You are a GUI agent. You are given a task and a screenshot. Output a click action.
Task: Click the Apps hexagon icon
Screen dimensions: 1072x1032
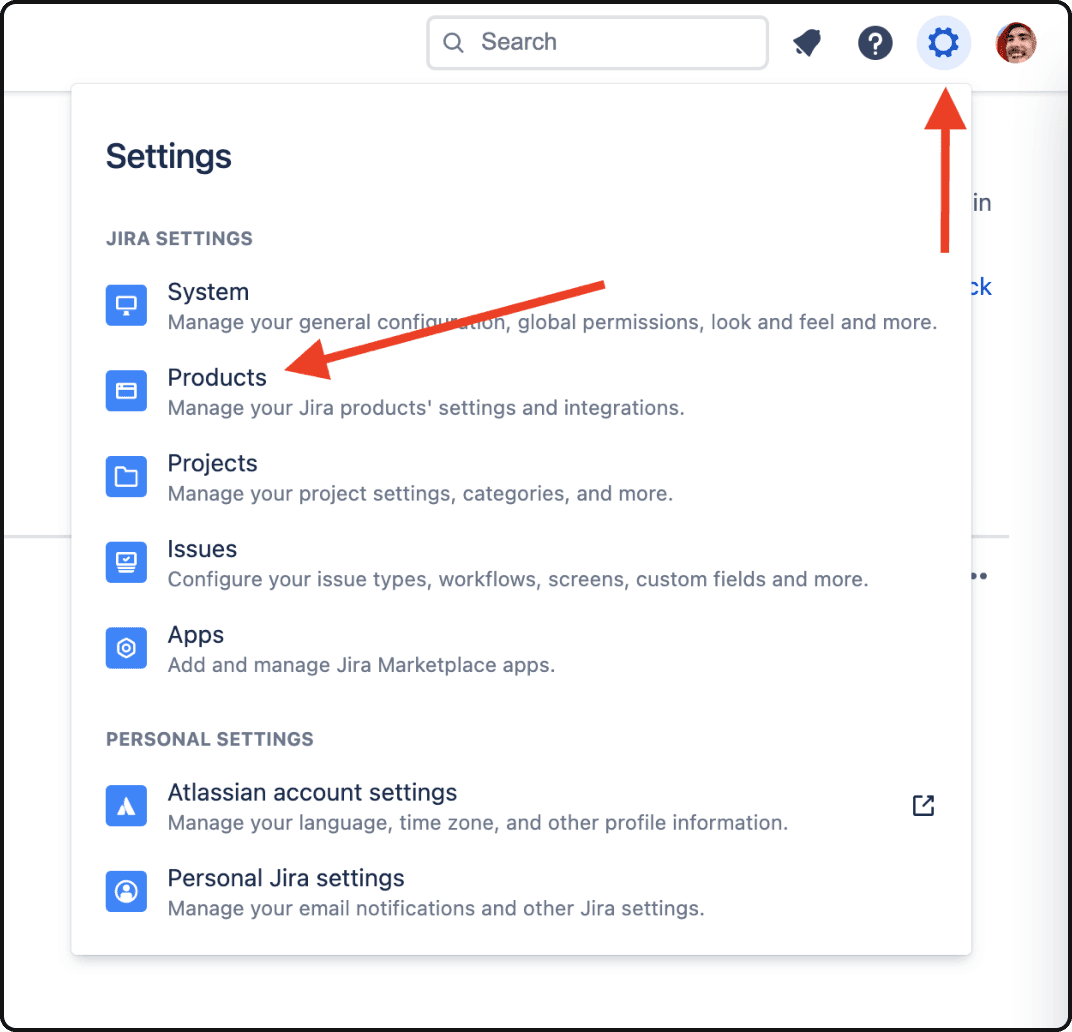point(126,648)
